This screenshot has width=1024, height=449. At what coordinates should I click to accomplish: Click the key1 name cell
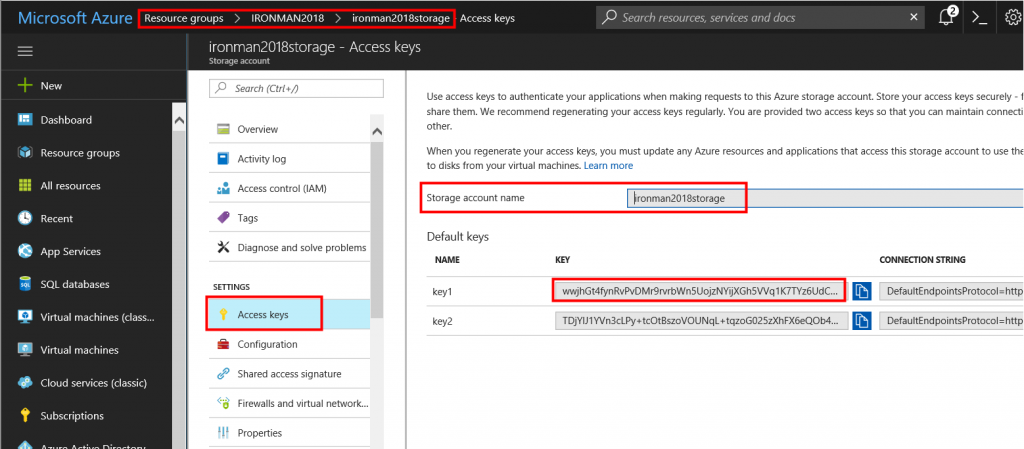point(442,292)
